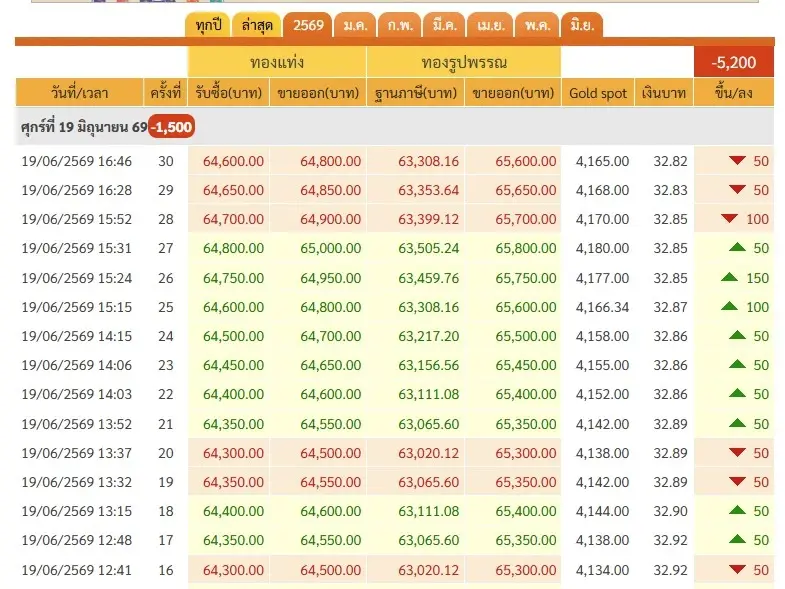Click tax base value 63,156.56
Screen dimensions: 785x589
pos(429,365)
